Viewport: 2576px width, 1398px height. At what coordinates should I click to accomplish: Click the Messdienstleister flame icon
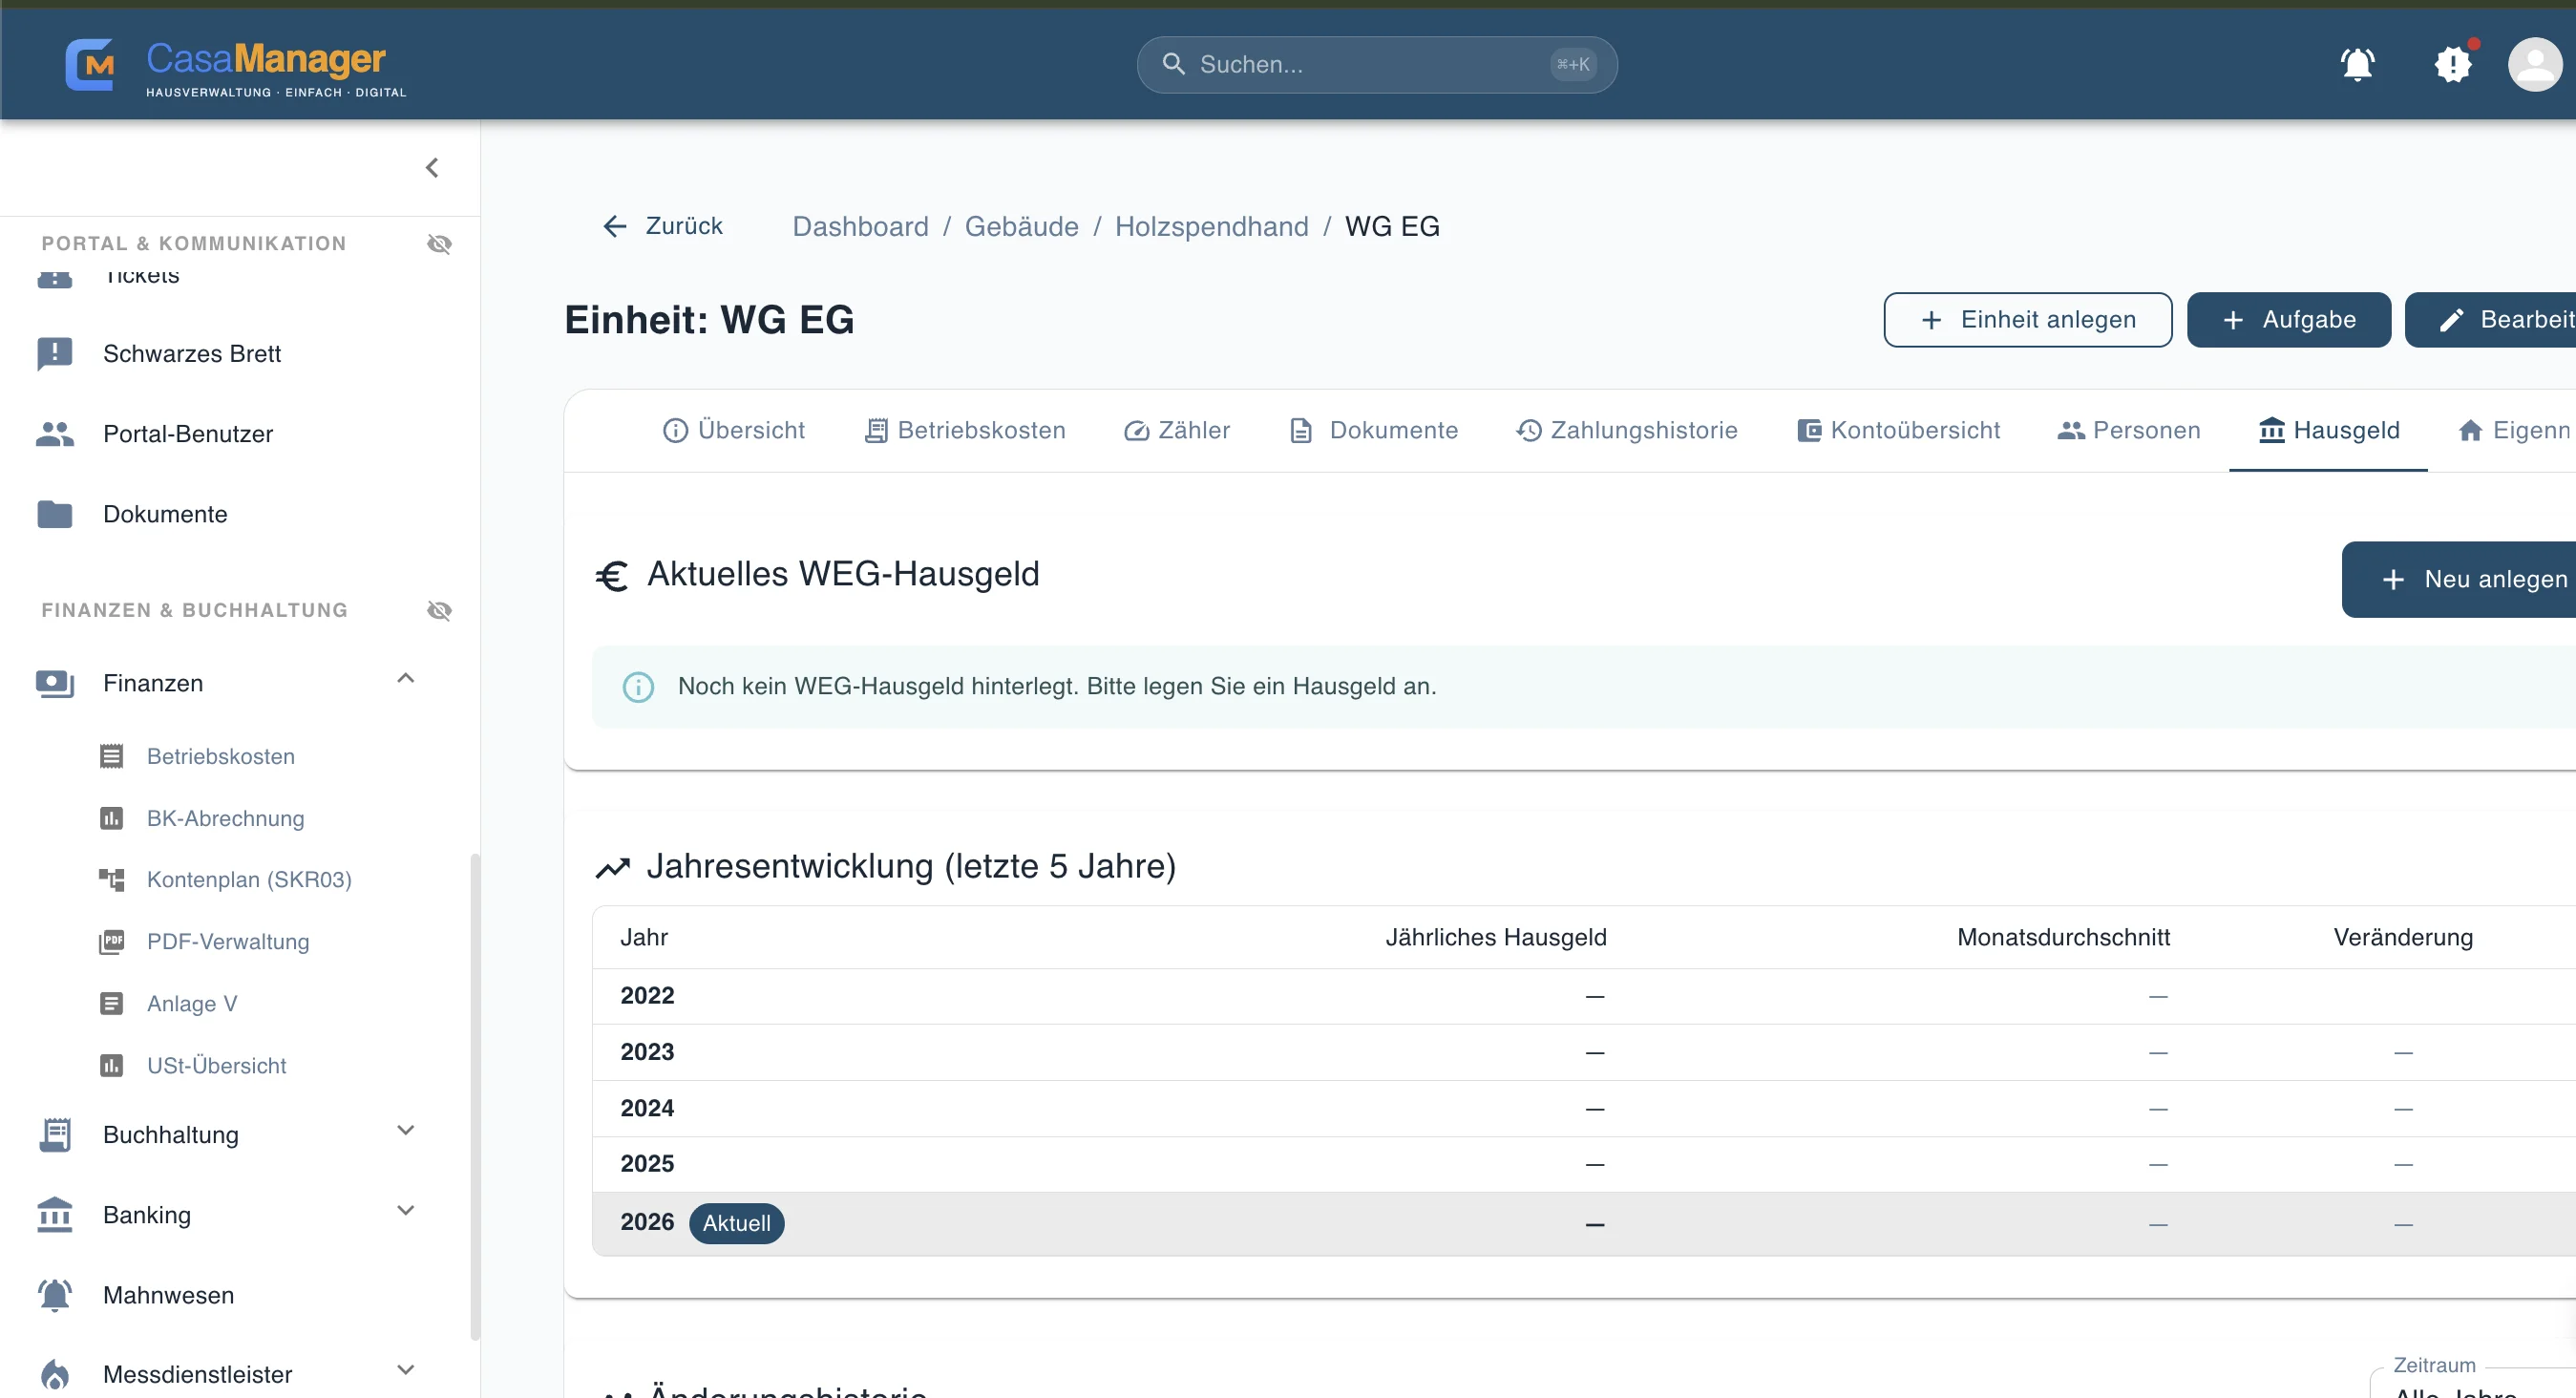click(55, 1376)
